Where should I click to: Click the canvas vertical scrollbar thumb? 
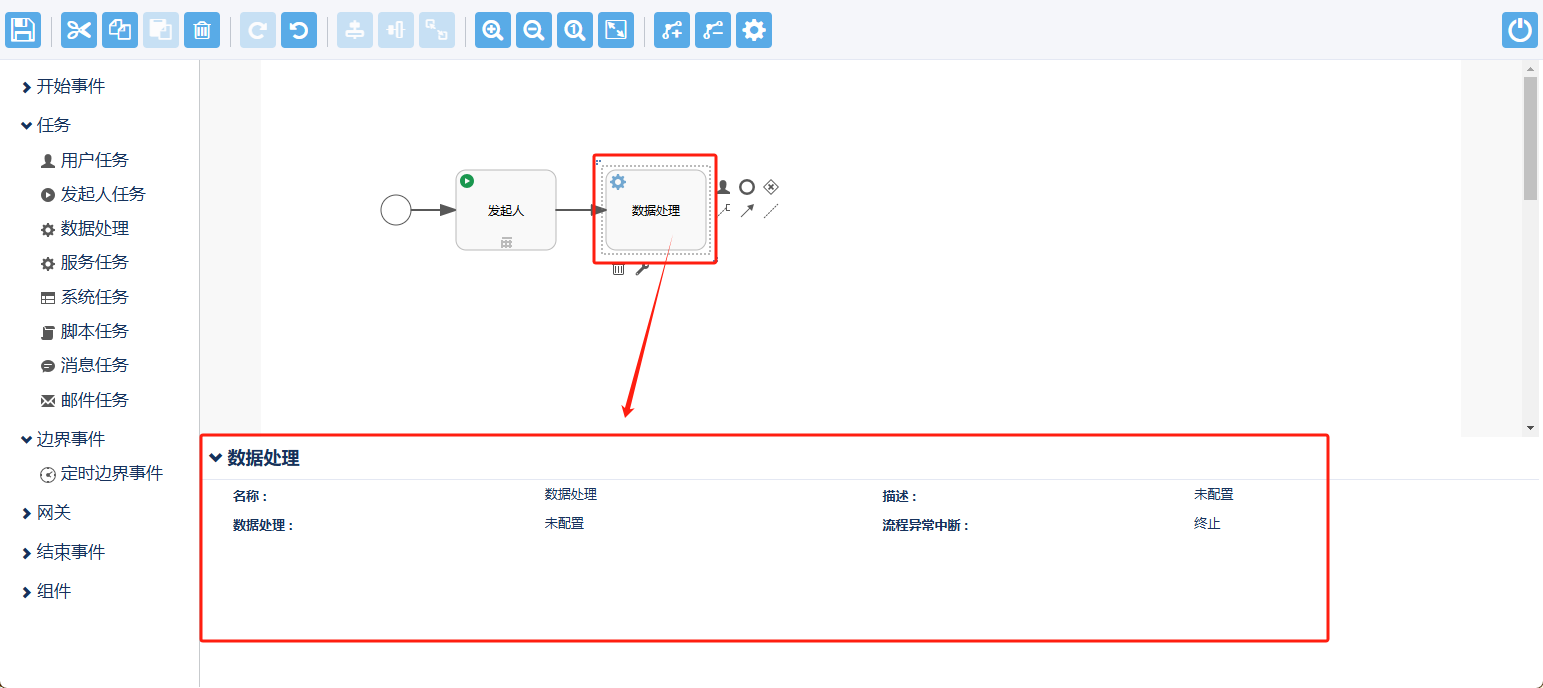click(1530, 138)
